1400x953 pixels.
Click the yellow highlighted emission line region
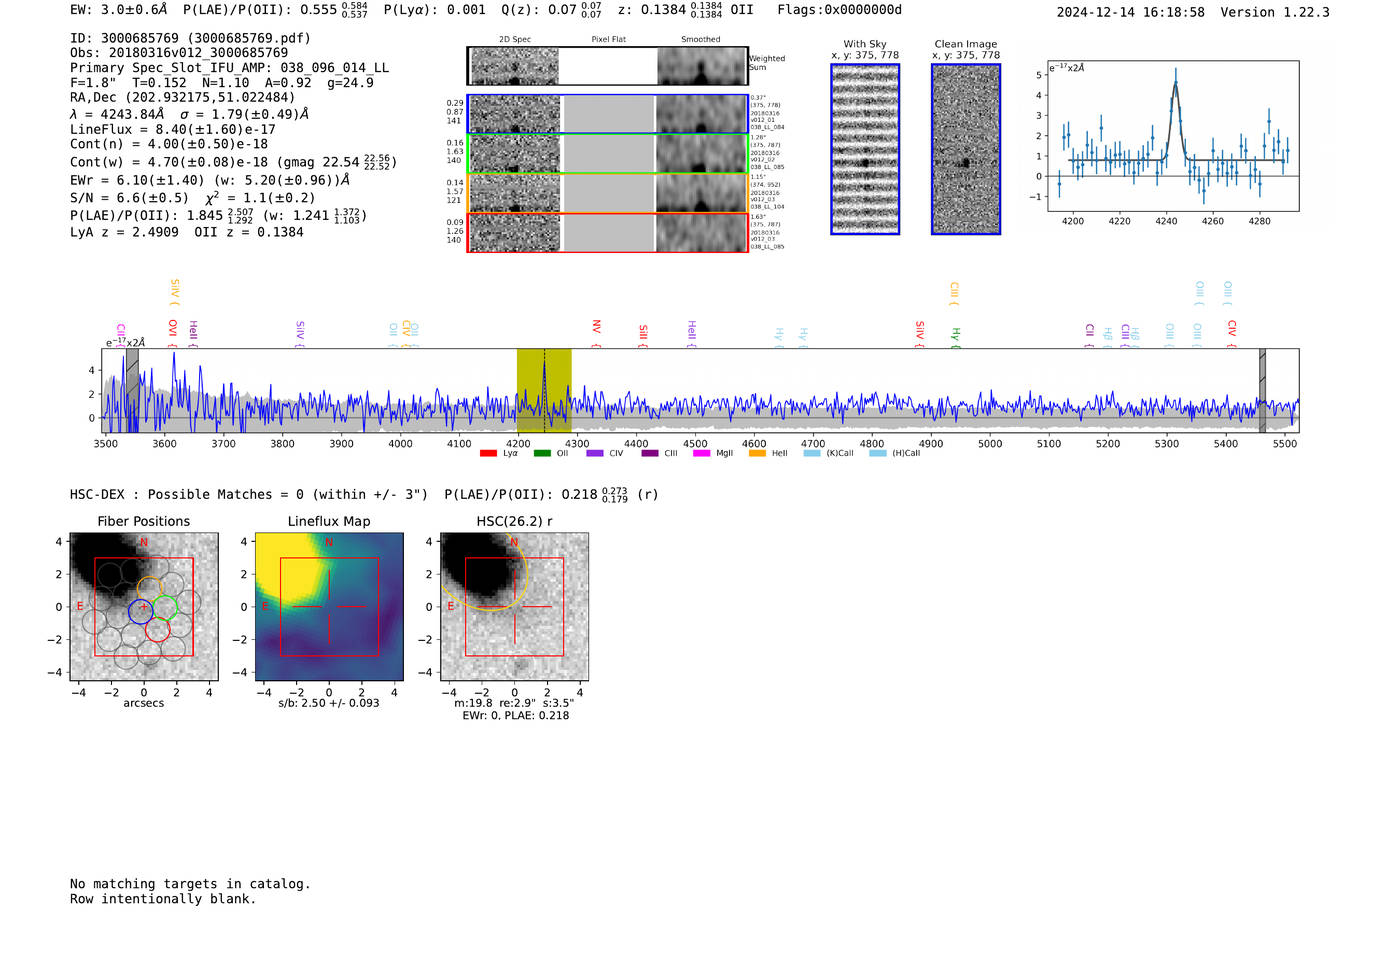pos(544,390)
